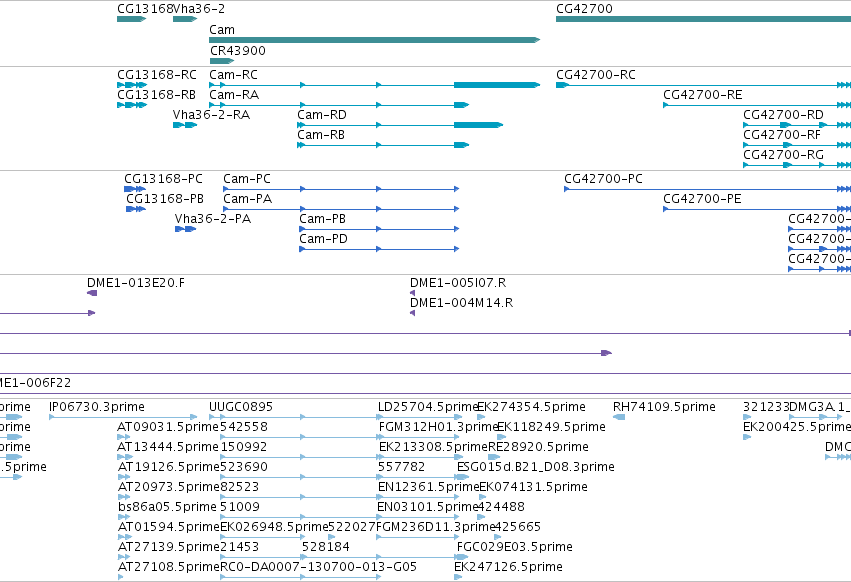Click the 542558 EST label
The height and width of the screenshot is (582, 851).
(x=244, y=427)
